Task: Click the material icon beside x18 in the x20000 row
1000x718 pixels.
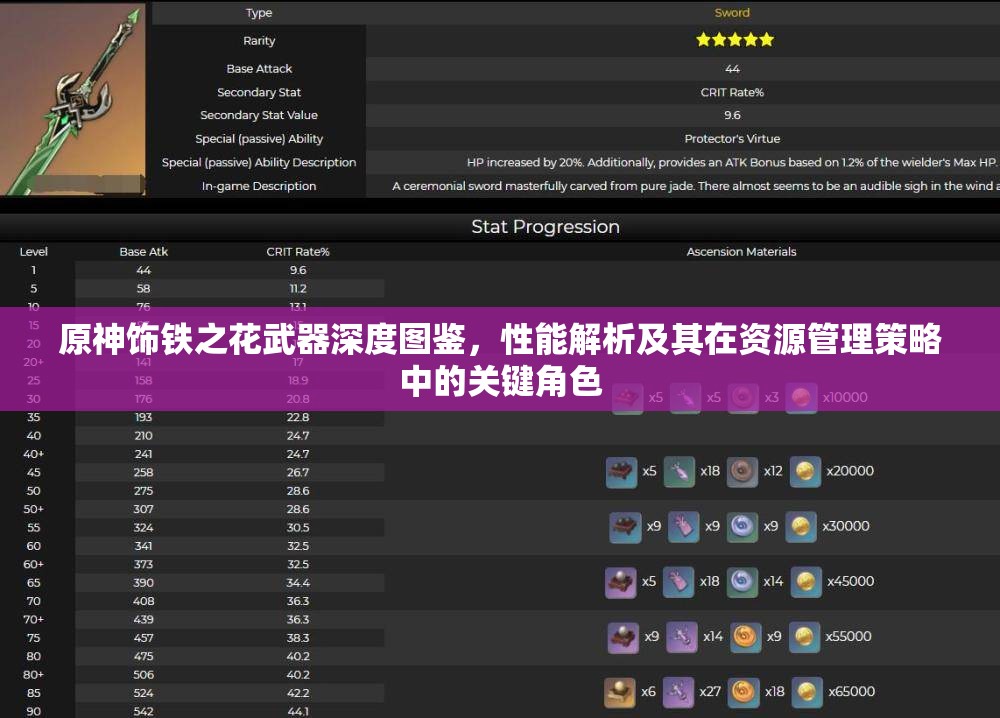Action: (x=679, y=472)
